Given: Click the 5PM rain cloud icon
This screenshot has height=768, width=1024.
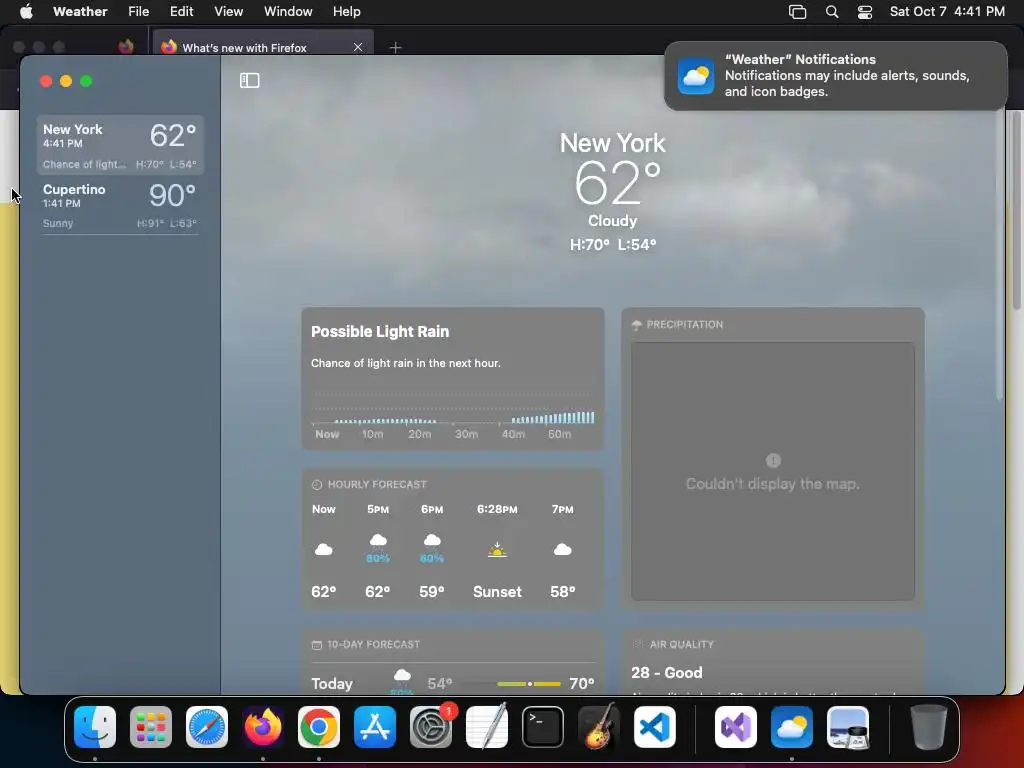Looking at the screenshot, I should tap(377, 541).
